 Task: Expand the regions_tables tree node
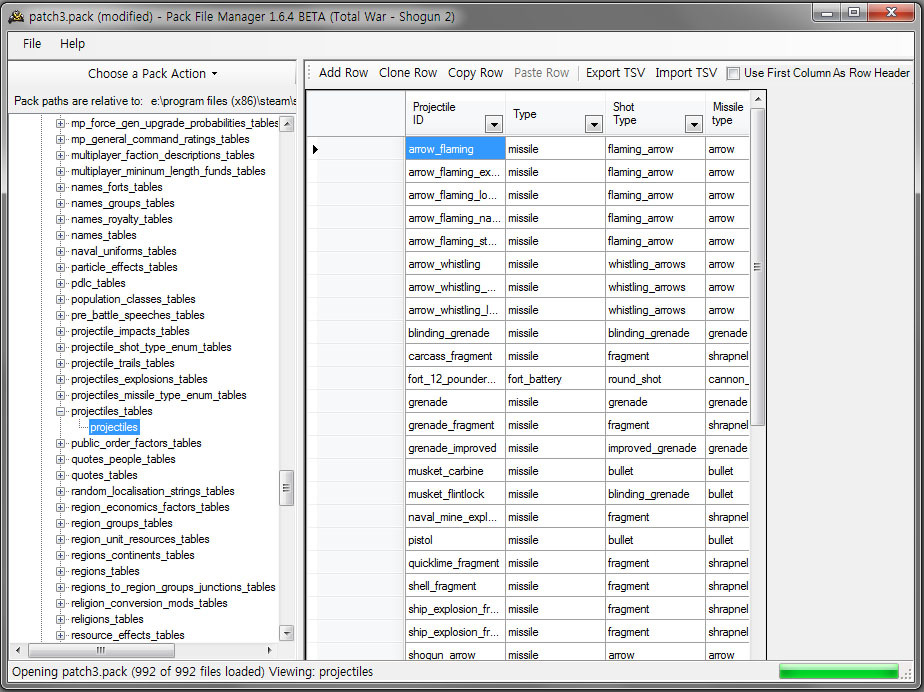tap(60, 571)
